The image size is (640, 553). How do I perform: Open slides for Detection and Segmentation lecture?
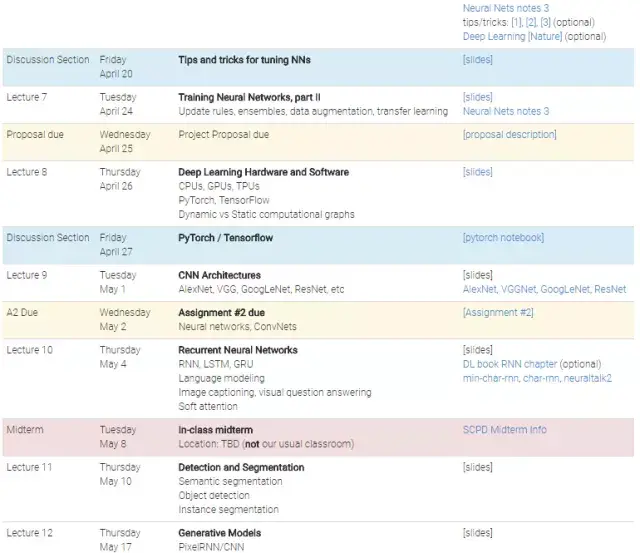pyautogui.click(x=477, y=467)
